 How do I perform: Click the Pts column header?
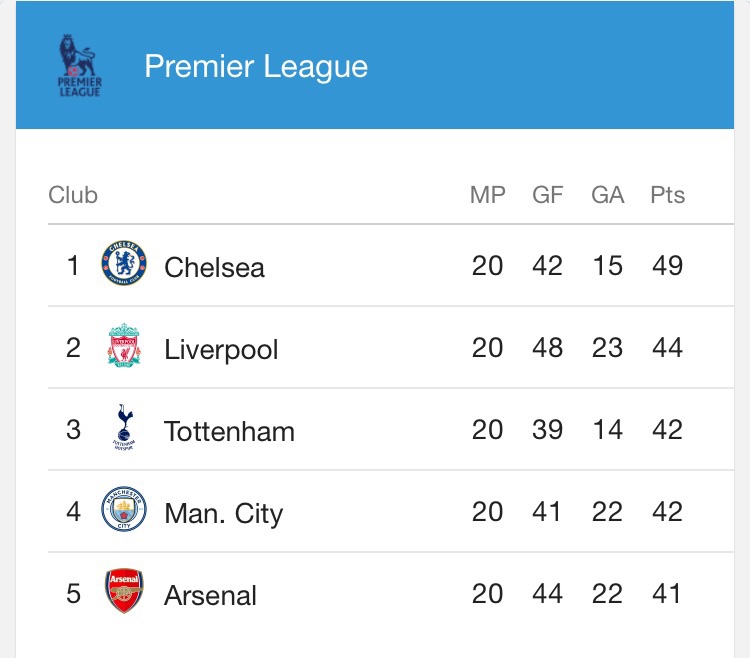click(667, 195)
